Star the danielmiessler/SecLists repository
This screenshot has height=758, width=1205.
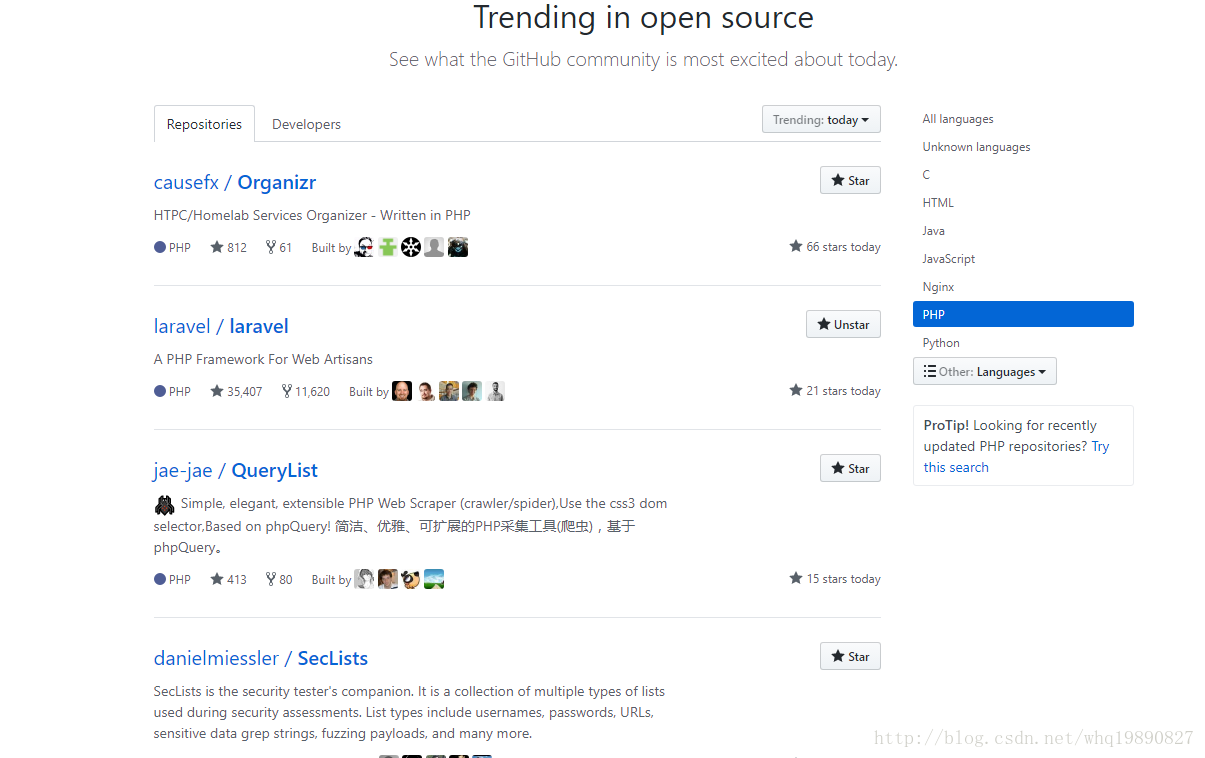coord(850,656)
